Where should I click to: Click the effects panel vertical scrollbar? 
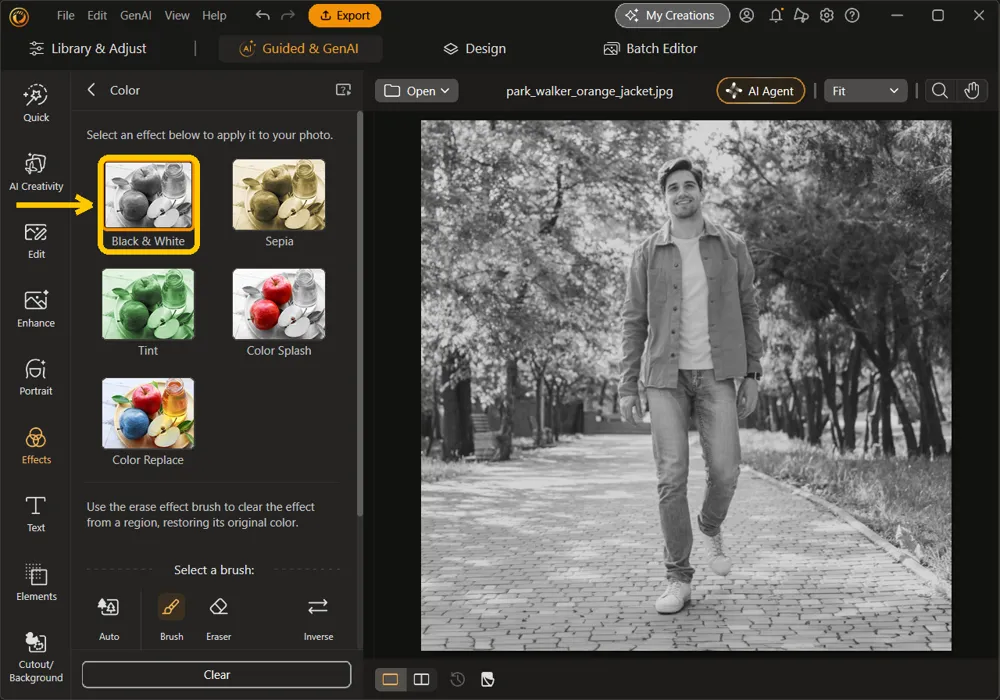360,314
